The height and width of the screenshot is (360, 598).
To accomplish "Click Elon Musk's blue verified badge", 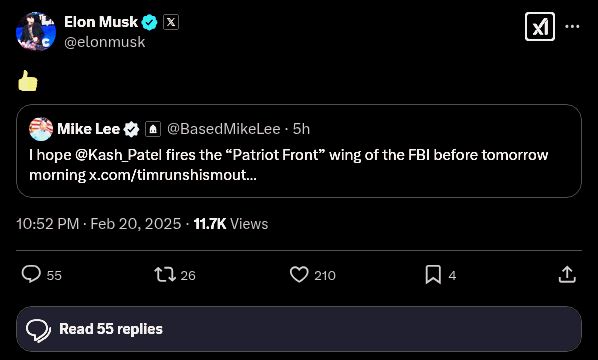I will [150, 22].
